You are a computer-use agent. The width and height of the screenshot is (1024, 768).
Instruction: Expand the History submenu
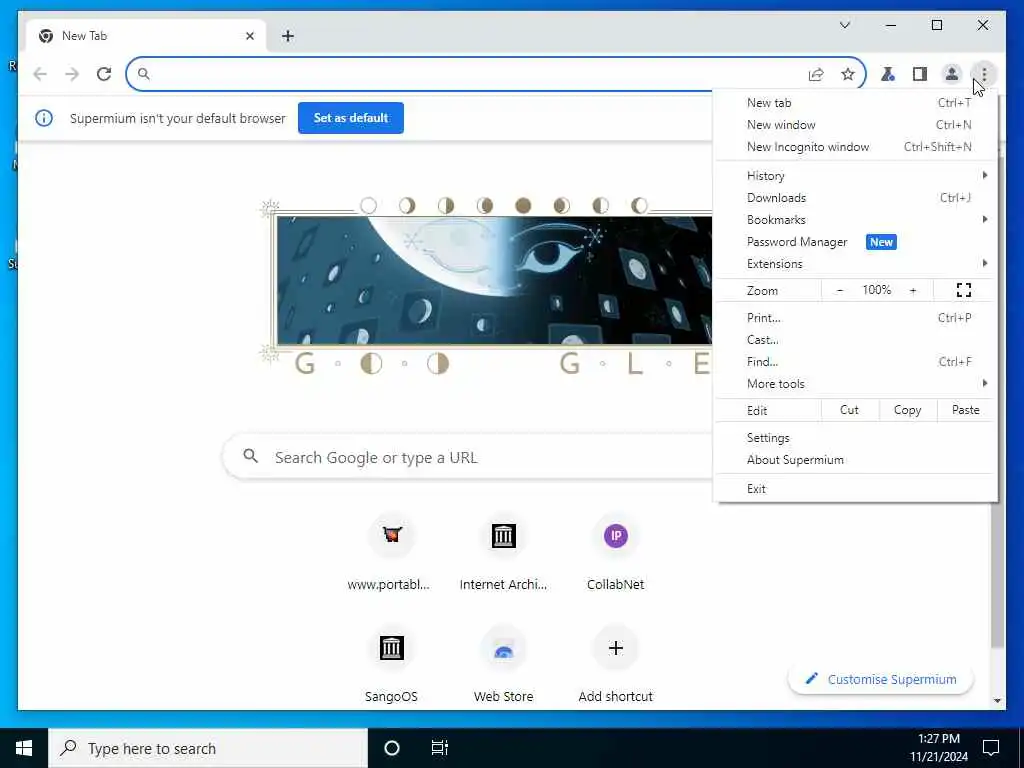tap(856, 176)
